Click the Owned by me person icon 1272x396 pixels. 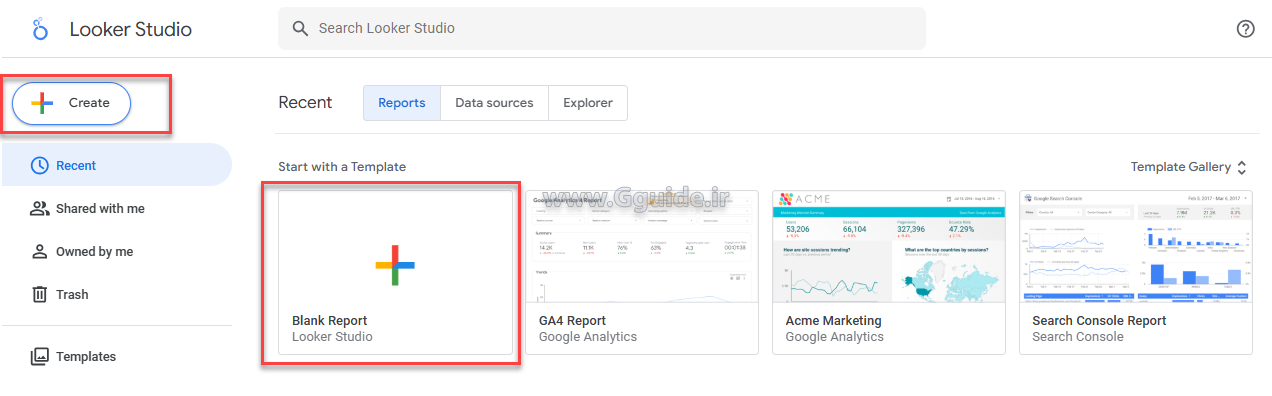click(40, 251)
